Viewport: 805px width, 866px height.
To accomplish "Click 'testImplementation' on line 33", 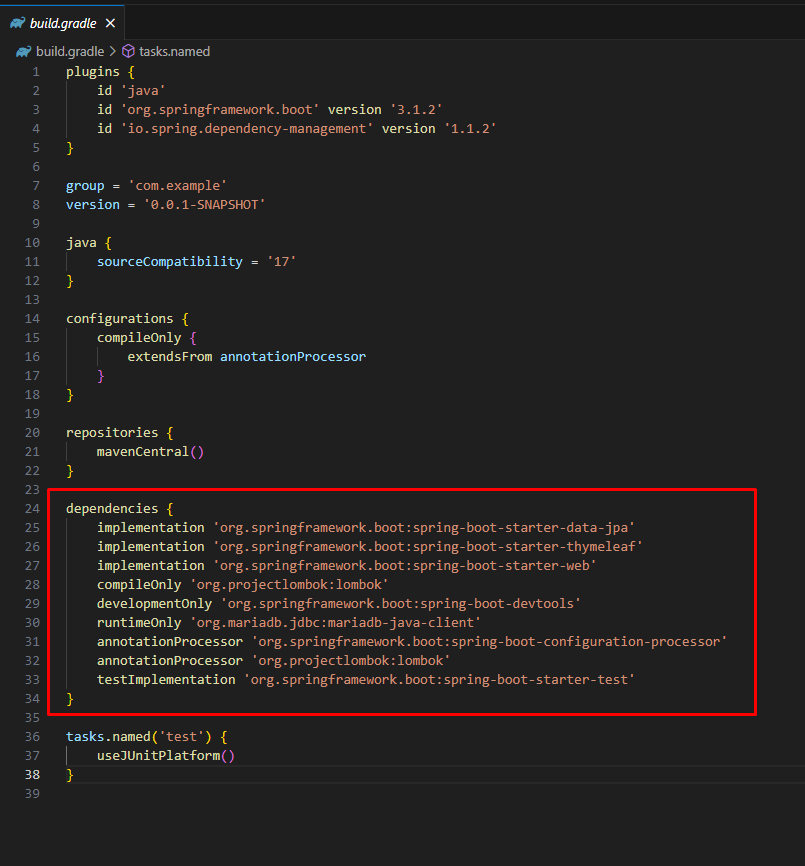I will (x=166, y=679).
